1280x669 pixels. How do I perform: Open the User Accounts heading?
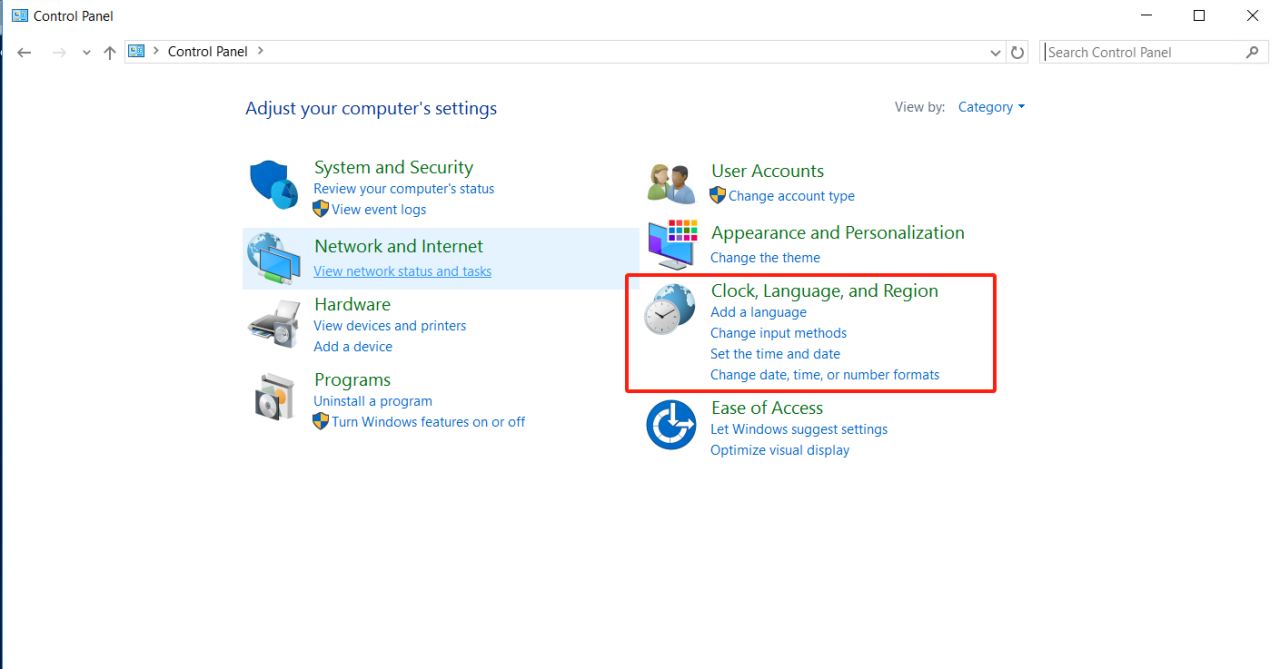point(768,171)
